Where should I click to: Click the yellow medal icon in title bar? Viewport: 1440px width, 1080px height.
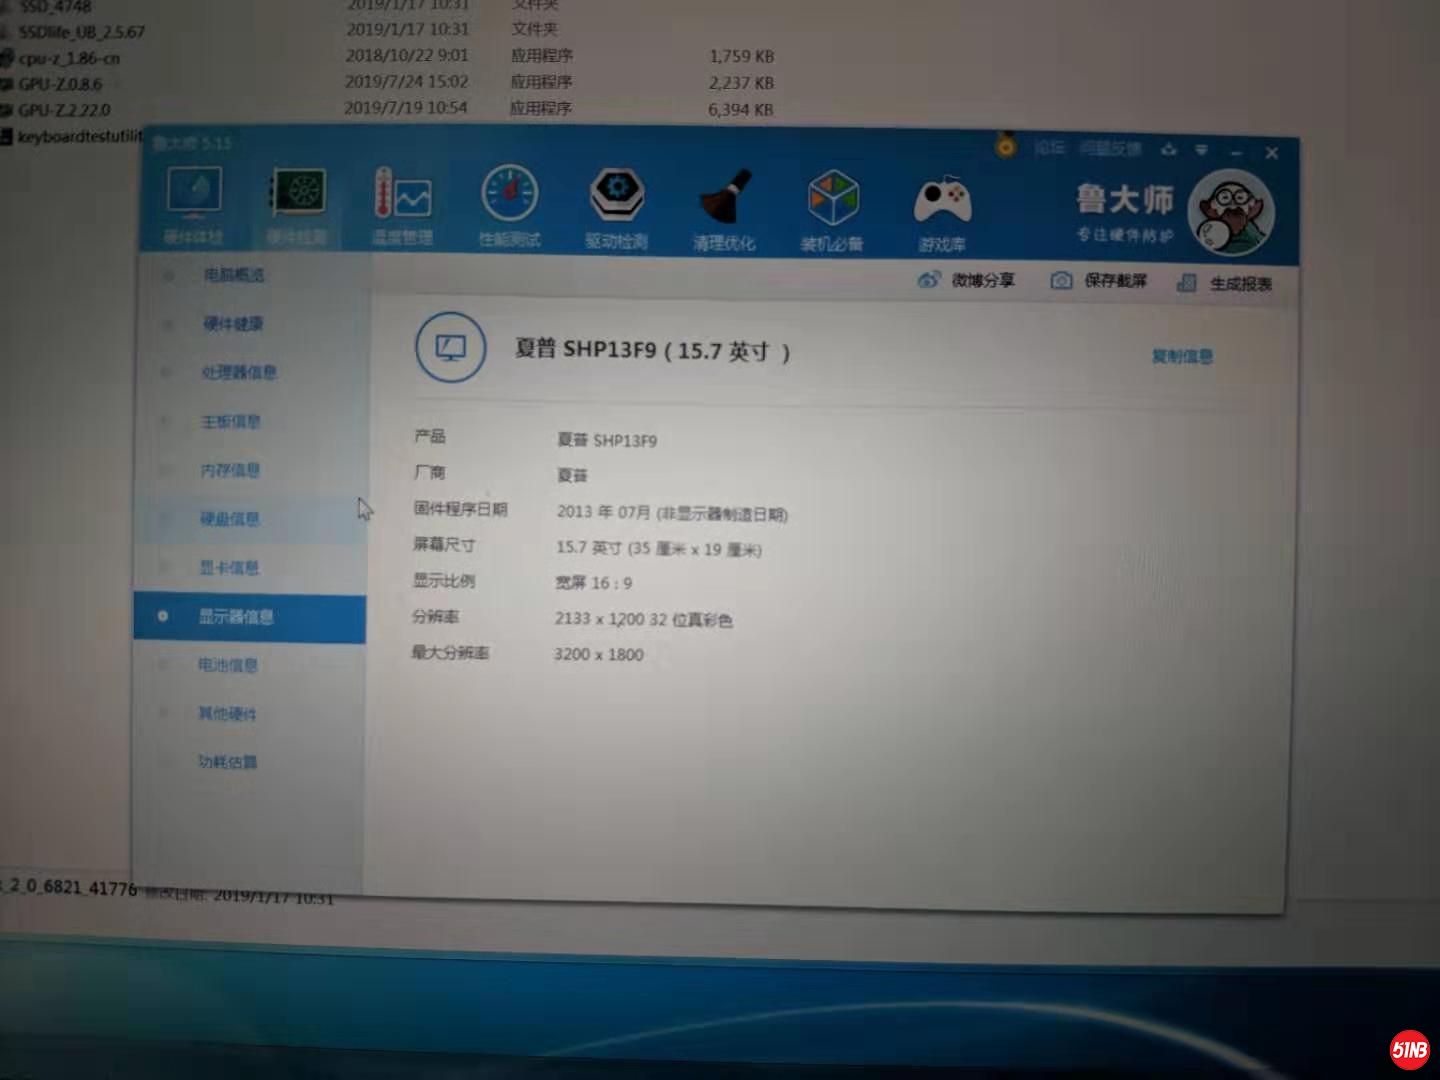point(1005,148)
